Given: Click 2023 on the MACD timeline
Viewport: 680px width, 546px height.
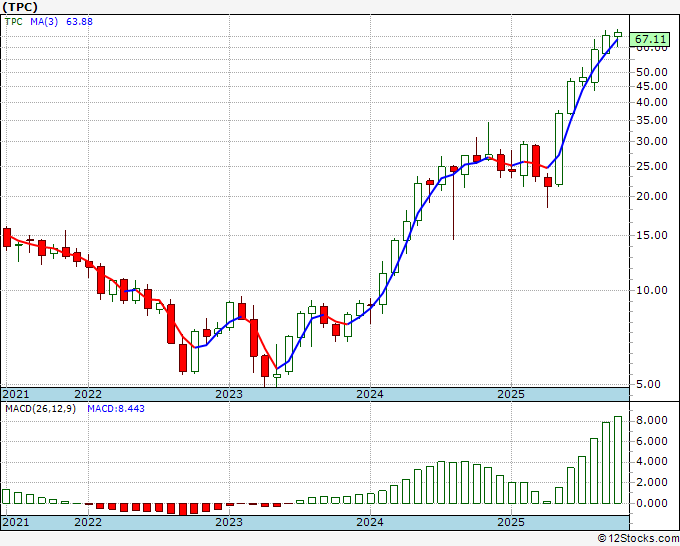Looking at the screenshot, I should click(x=229, y=522).
